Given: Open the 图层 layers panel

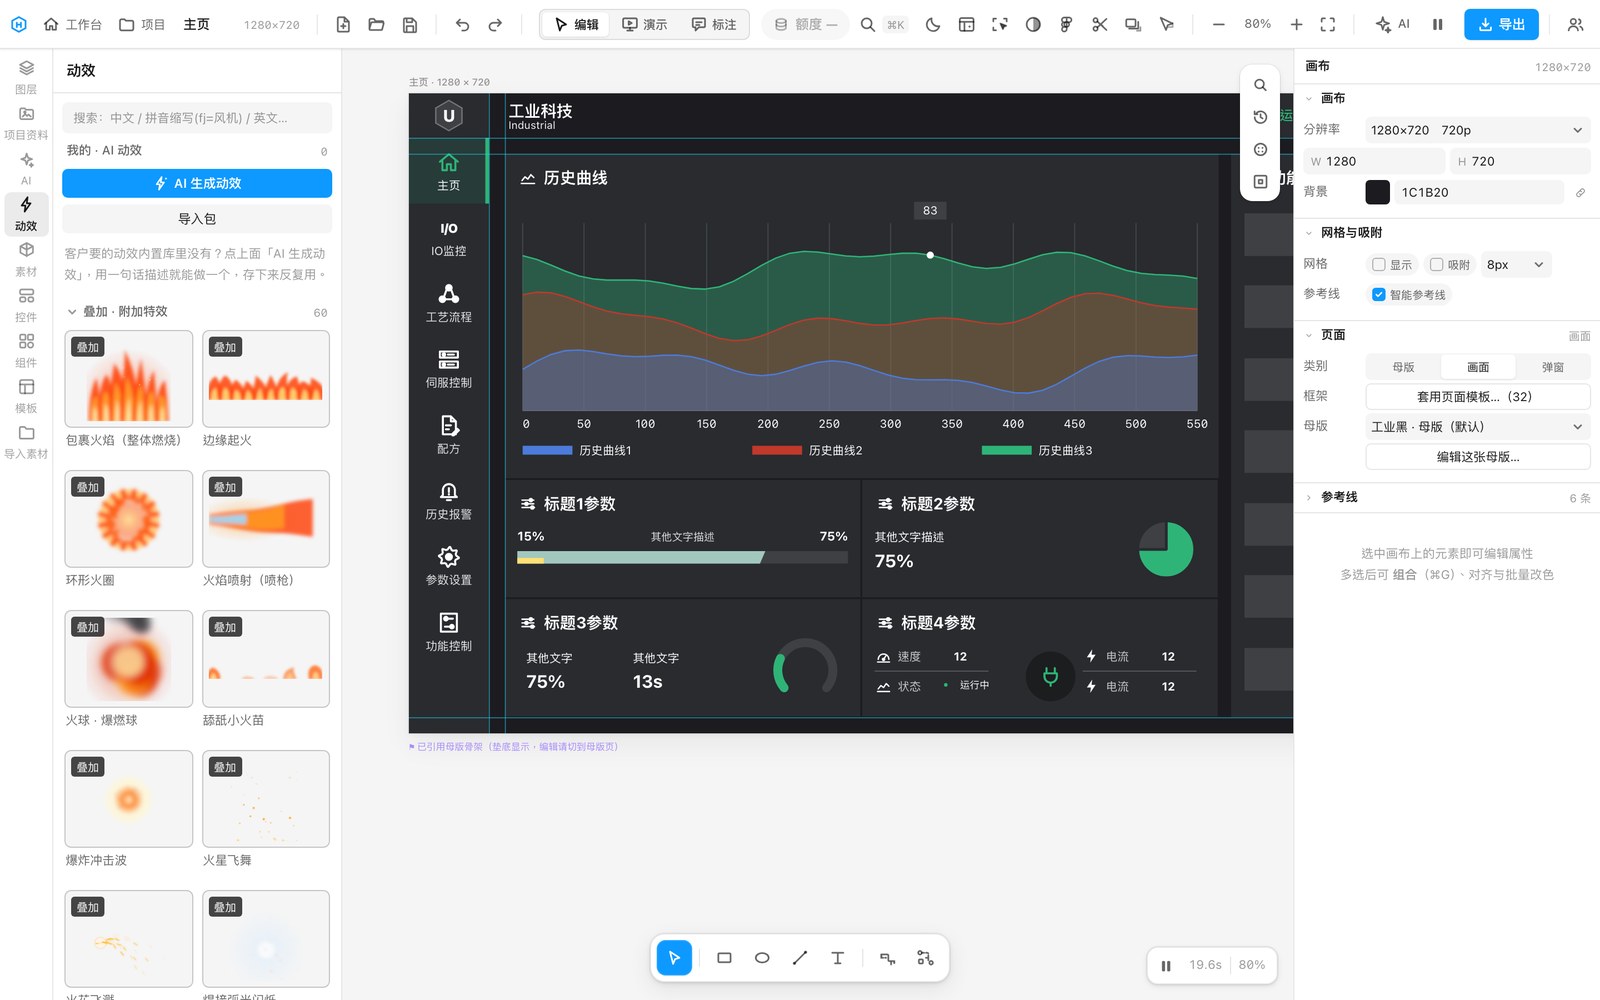Looking at the screenshot, I should click(x=26, y=76).
